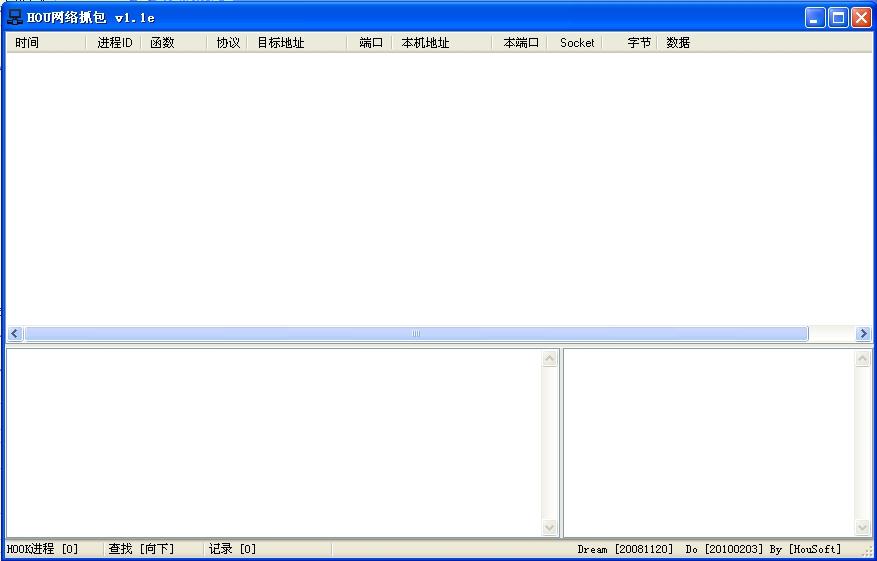
Task: Click the down arrow of right bottom pane scrollbar
Action: pyautogui.click(x=863, y=527)
